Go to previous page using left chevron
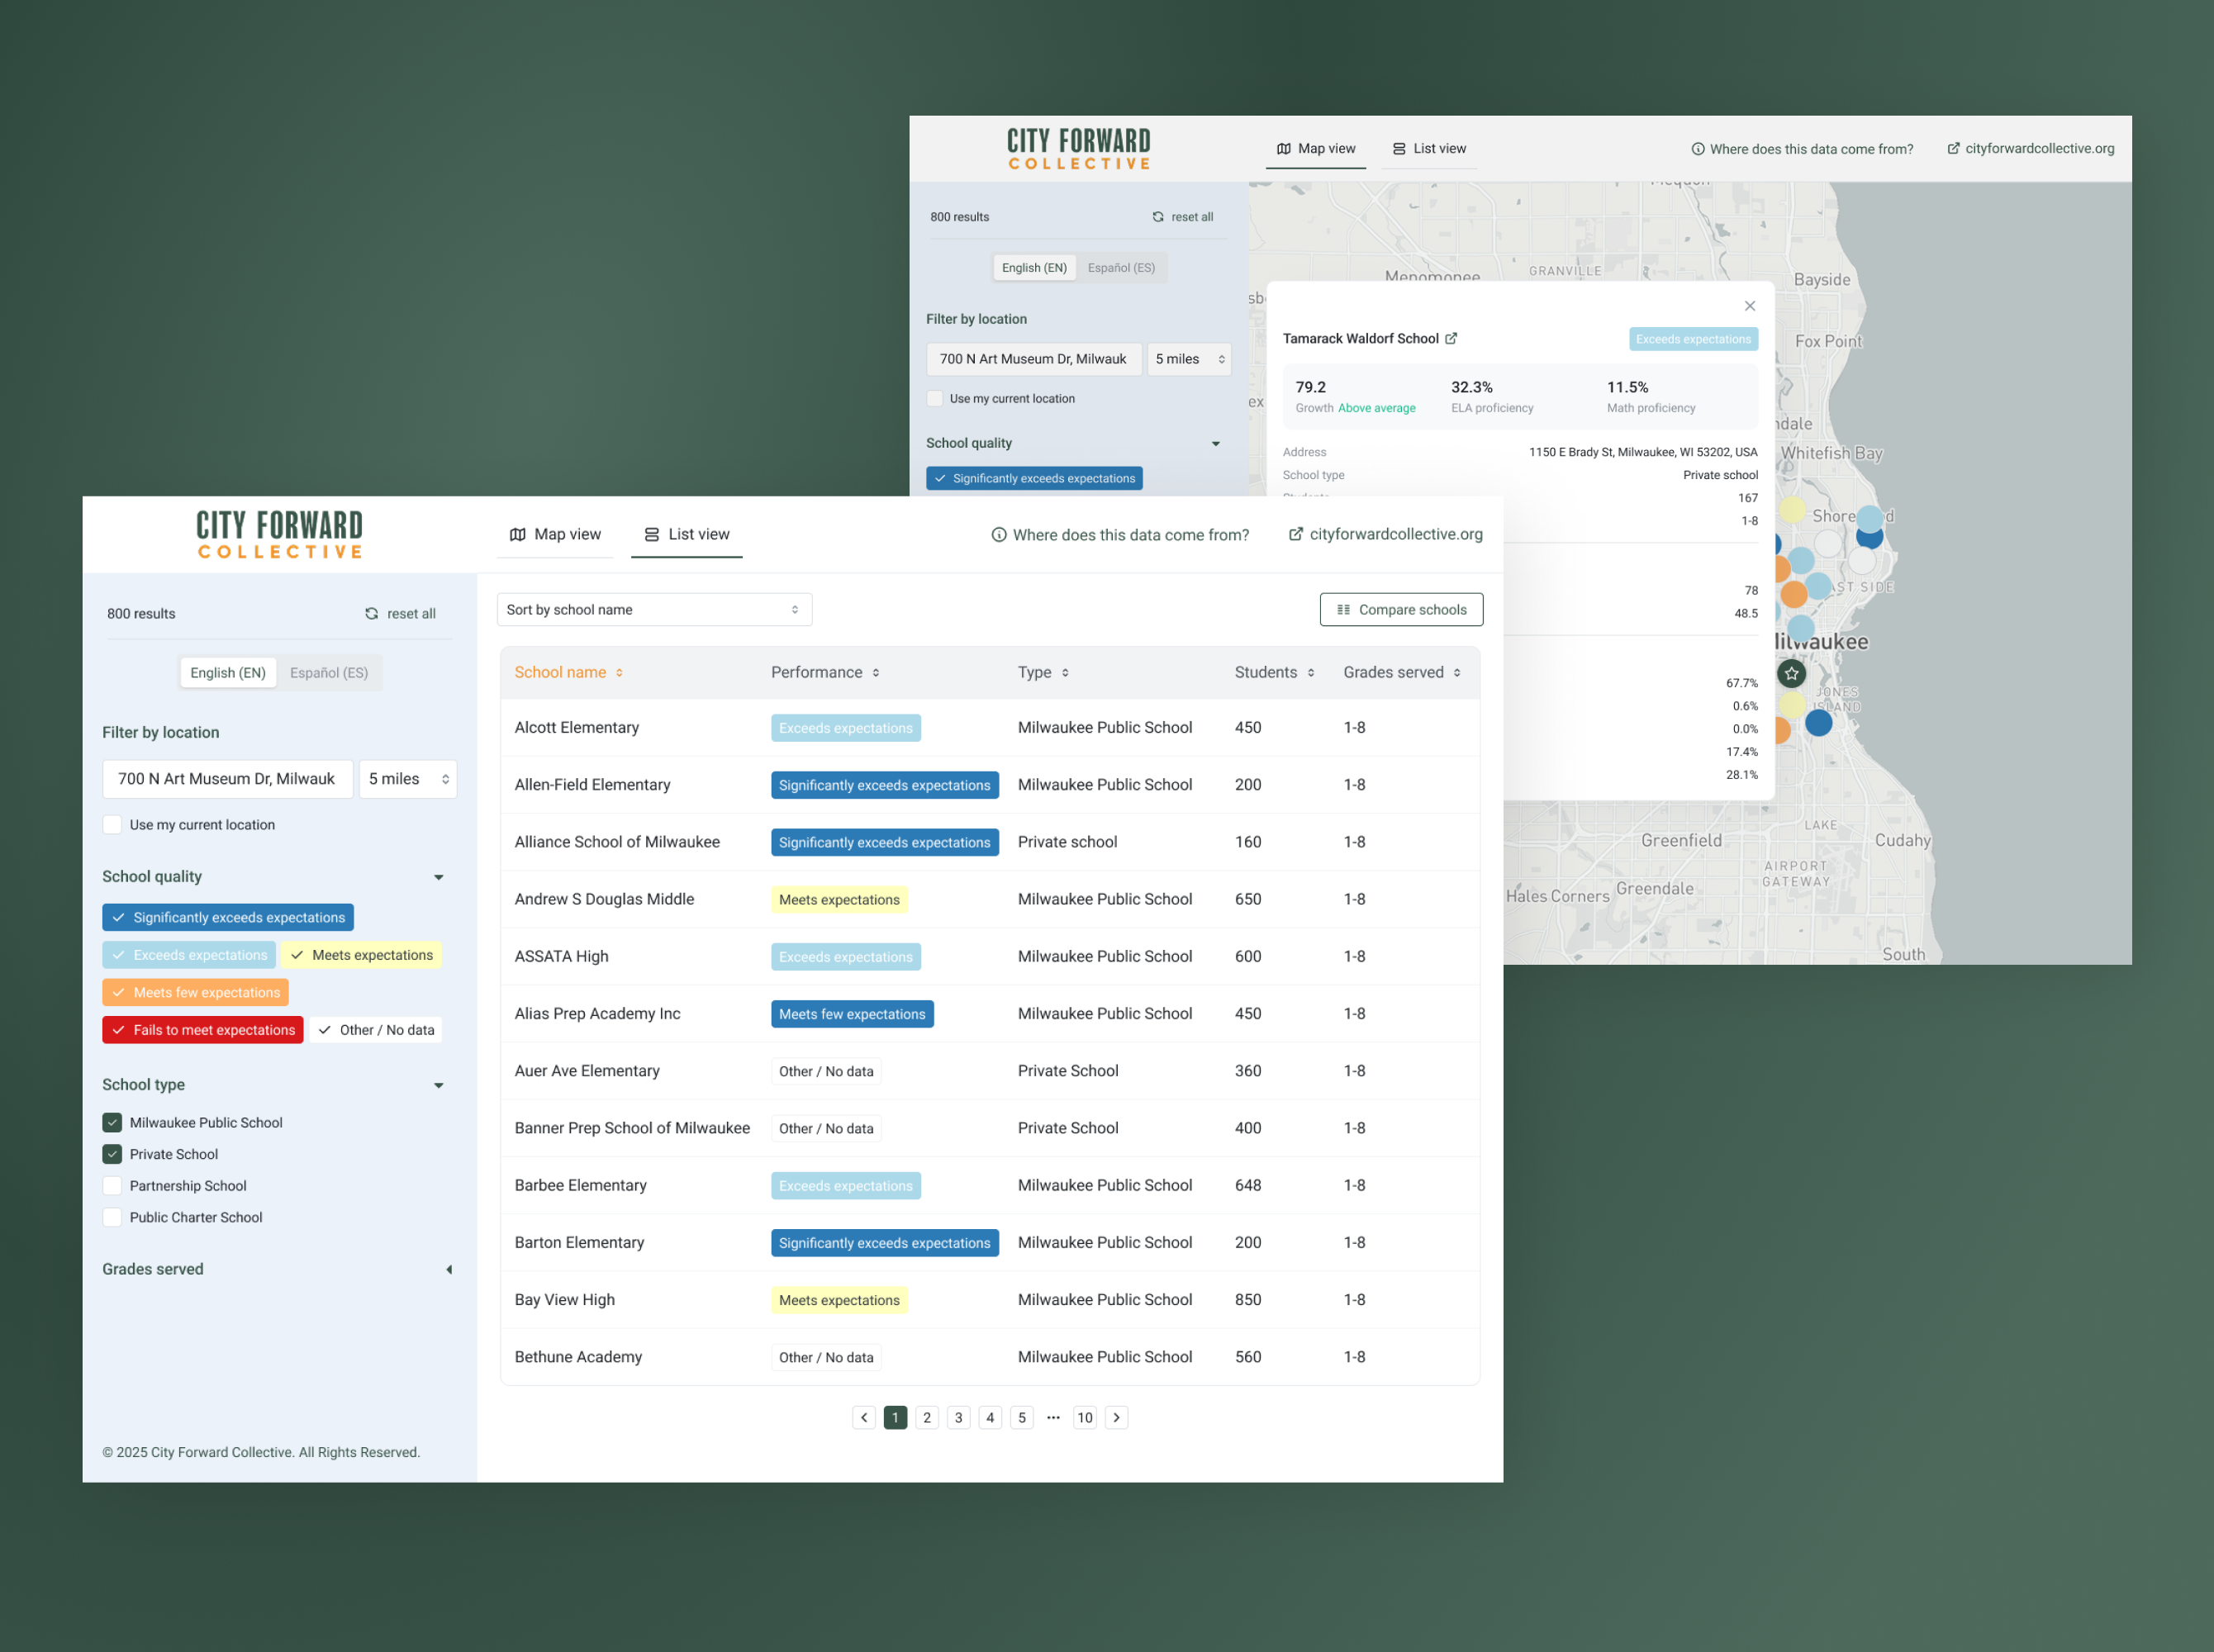The height and width of the screenshot is (1652, 2214). pyautogui.click(x=864, y=1417)
